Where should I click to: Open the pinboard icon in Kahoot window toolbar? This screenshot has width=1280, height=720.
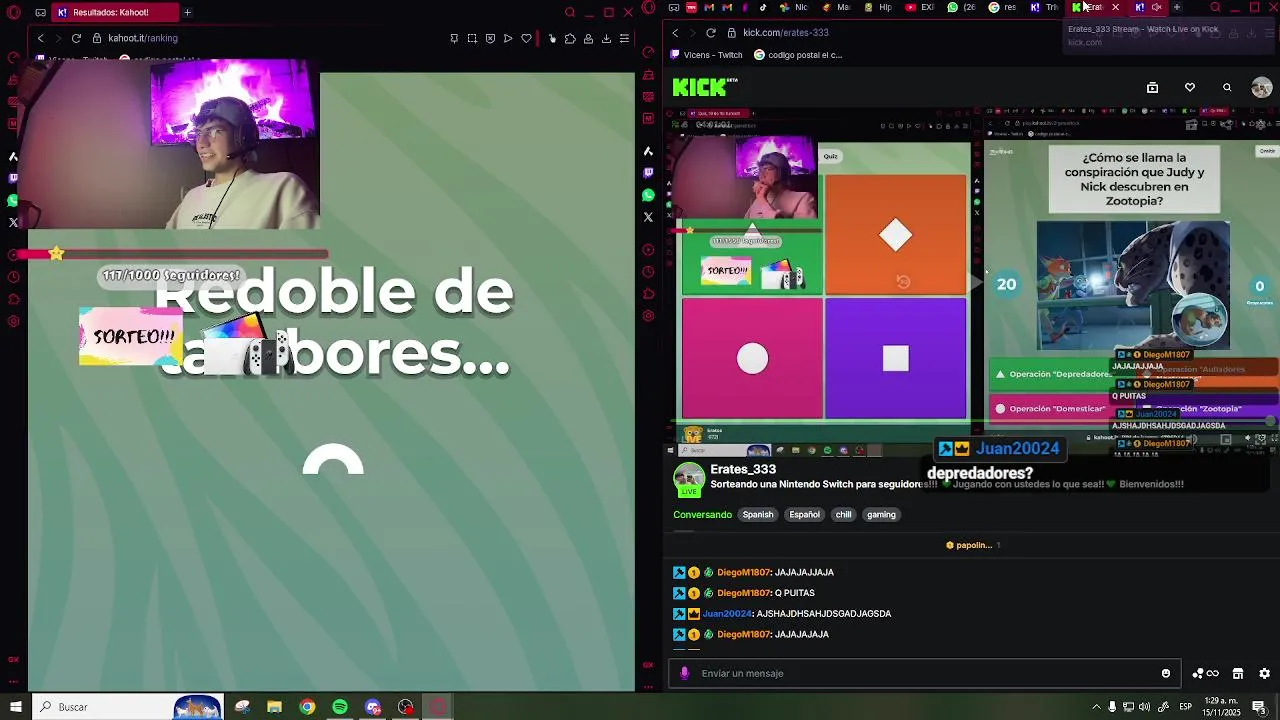tap(454, 38)
